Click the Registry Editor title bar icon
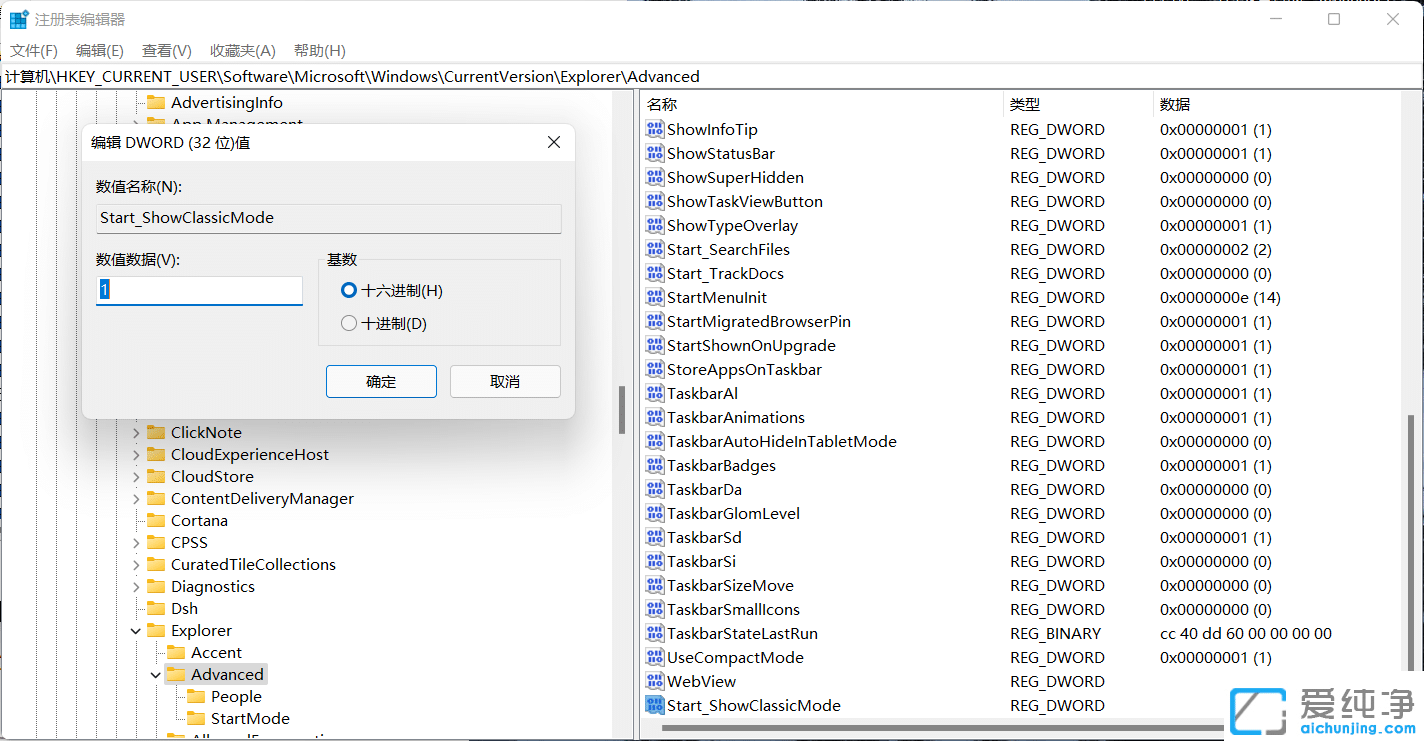The image size is (1424, 741). click(x=17, y=18)
